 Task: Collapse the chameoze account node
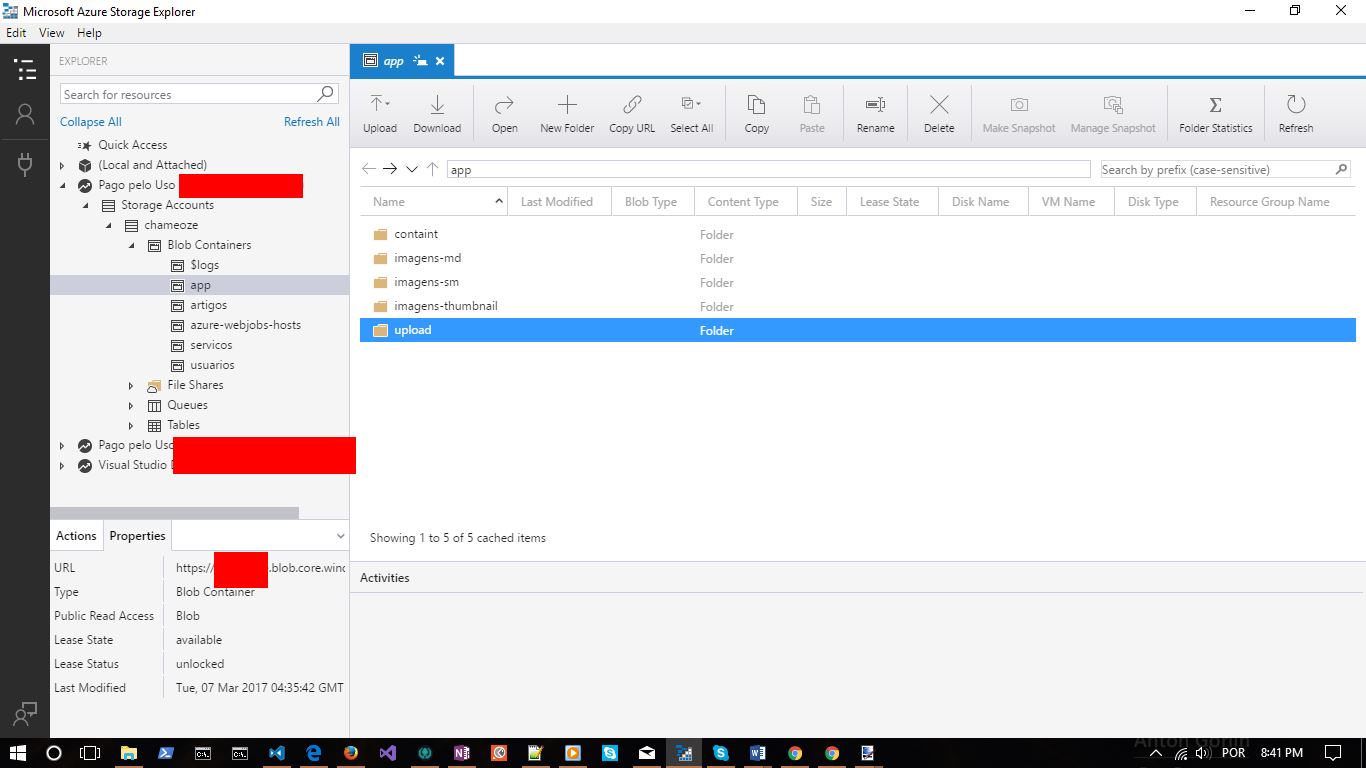point(108,225)
